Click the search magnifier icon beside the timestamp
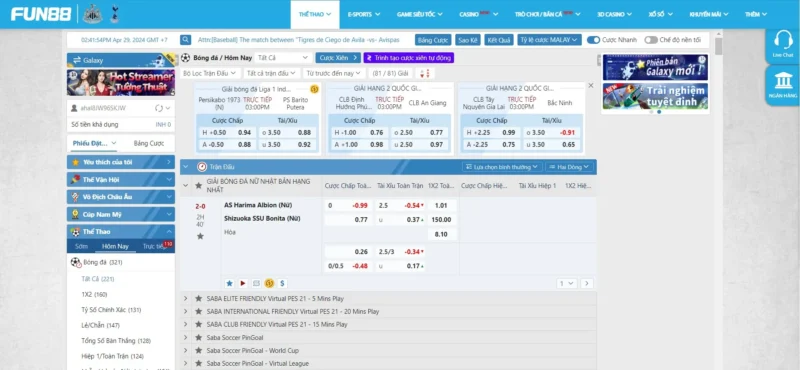800x370 pixels. pos(186,40)
